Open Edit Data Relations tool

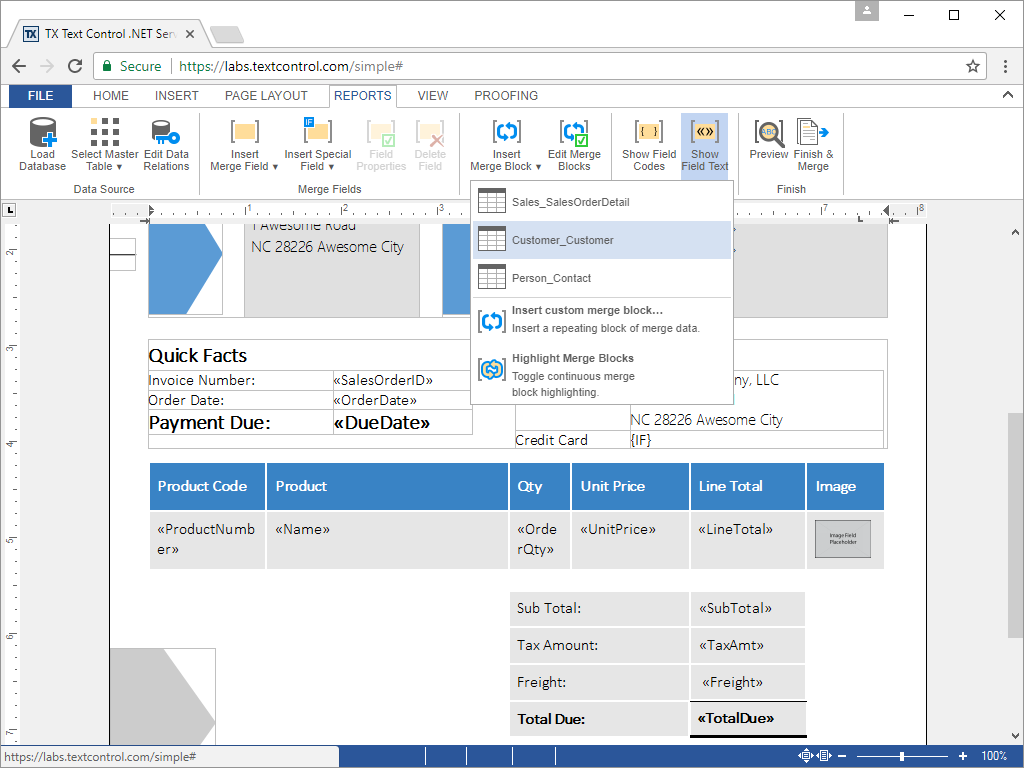(x=166, y=132)
